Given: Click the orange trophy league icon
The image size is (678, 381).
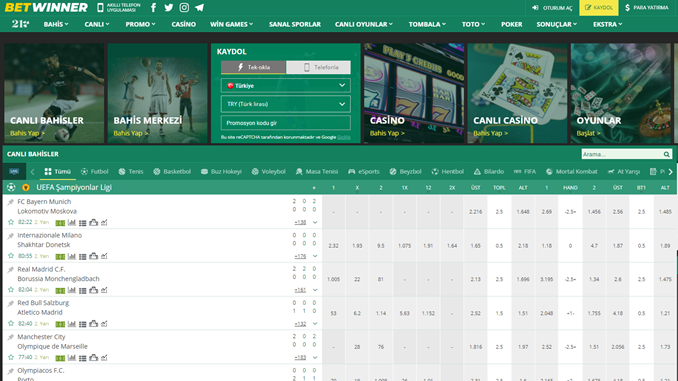Looking at the screenshot, I should click(x=26, y=187).
